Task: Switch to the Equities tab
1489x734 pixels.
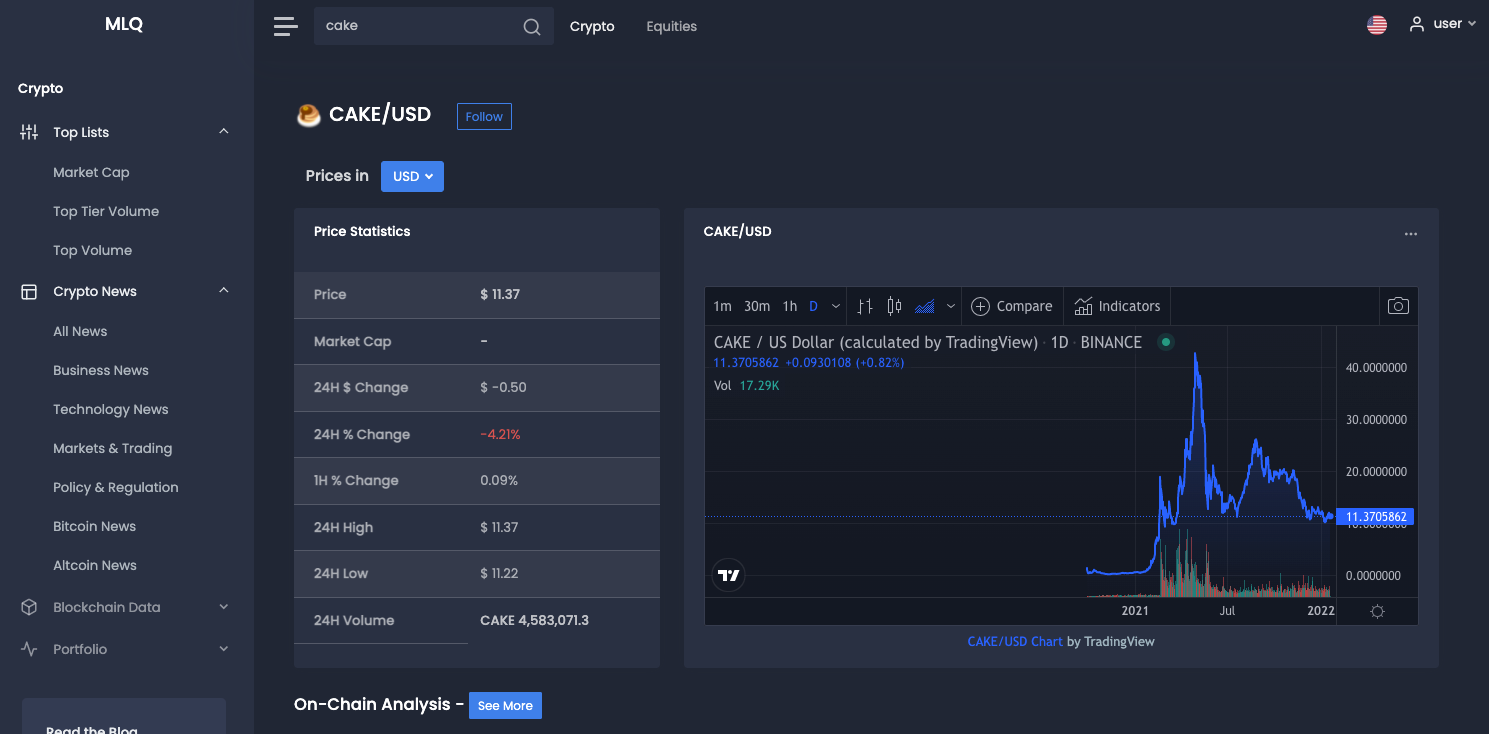Action: coord(671,27)
